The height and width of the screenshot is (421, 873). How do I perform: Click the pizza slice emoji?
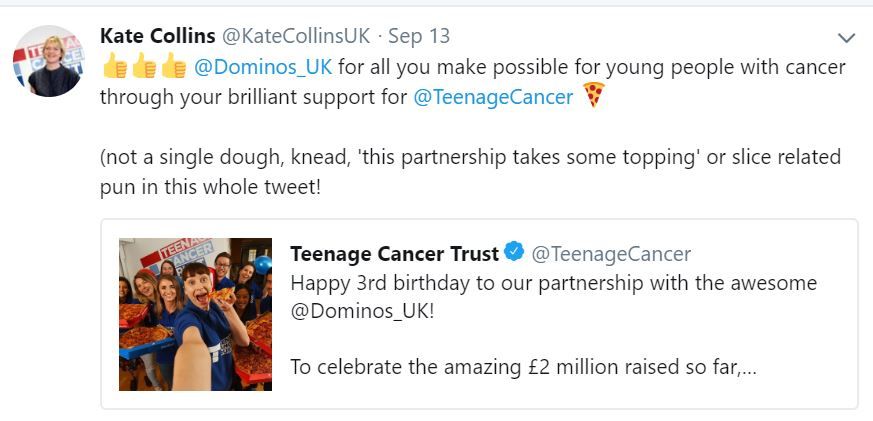click(x=594, y=96)
